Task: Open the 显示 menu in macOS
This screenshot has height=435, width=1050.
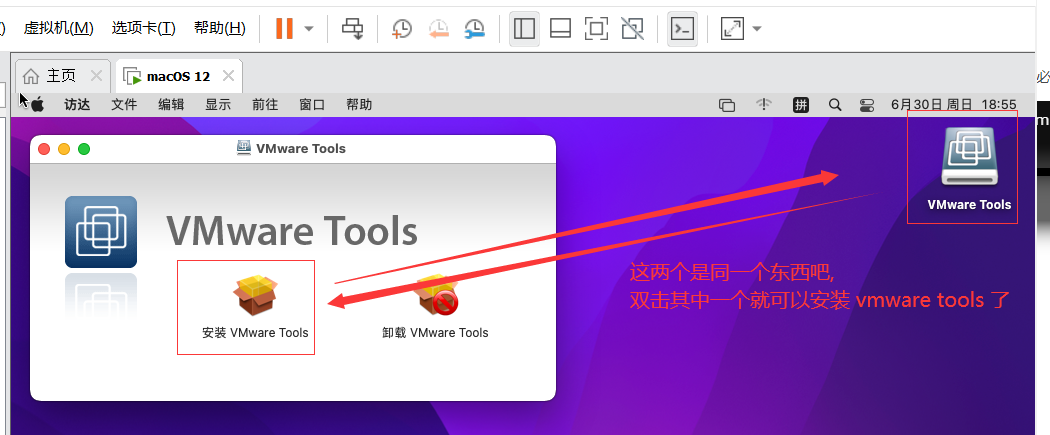Action: coord(218,104)
